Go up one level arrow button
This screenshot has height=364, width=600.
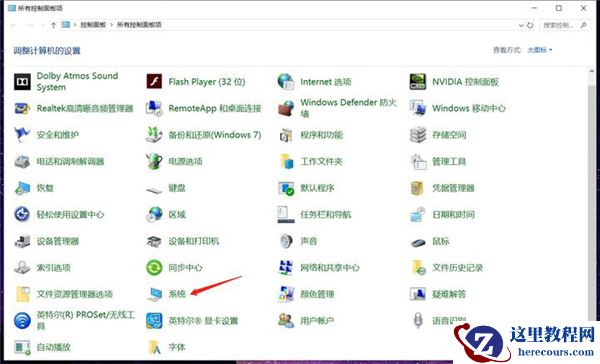click(x=54, y=25)
